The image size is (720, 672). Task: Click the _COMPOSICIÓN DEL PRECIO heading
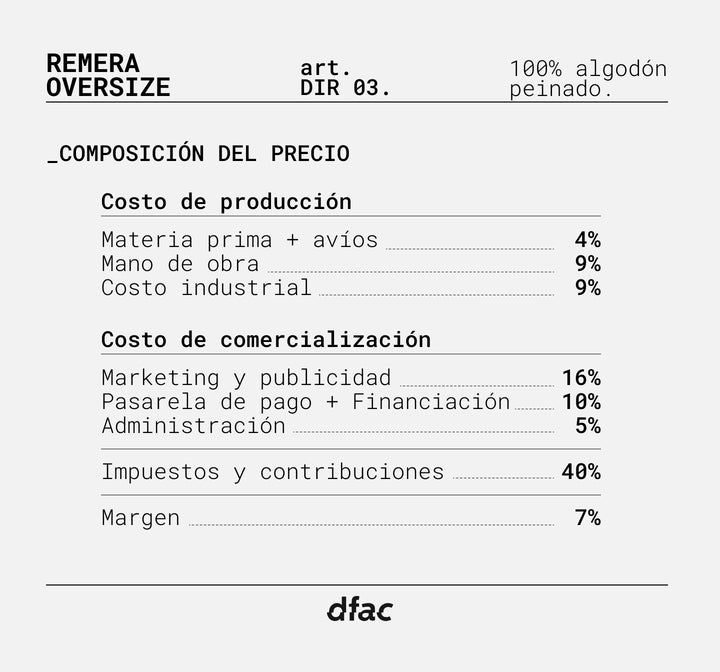[198, 154]
